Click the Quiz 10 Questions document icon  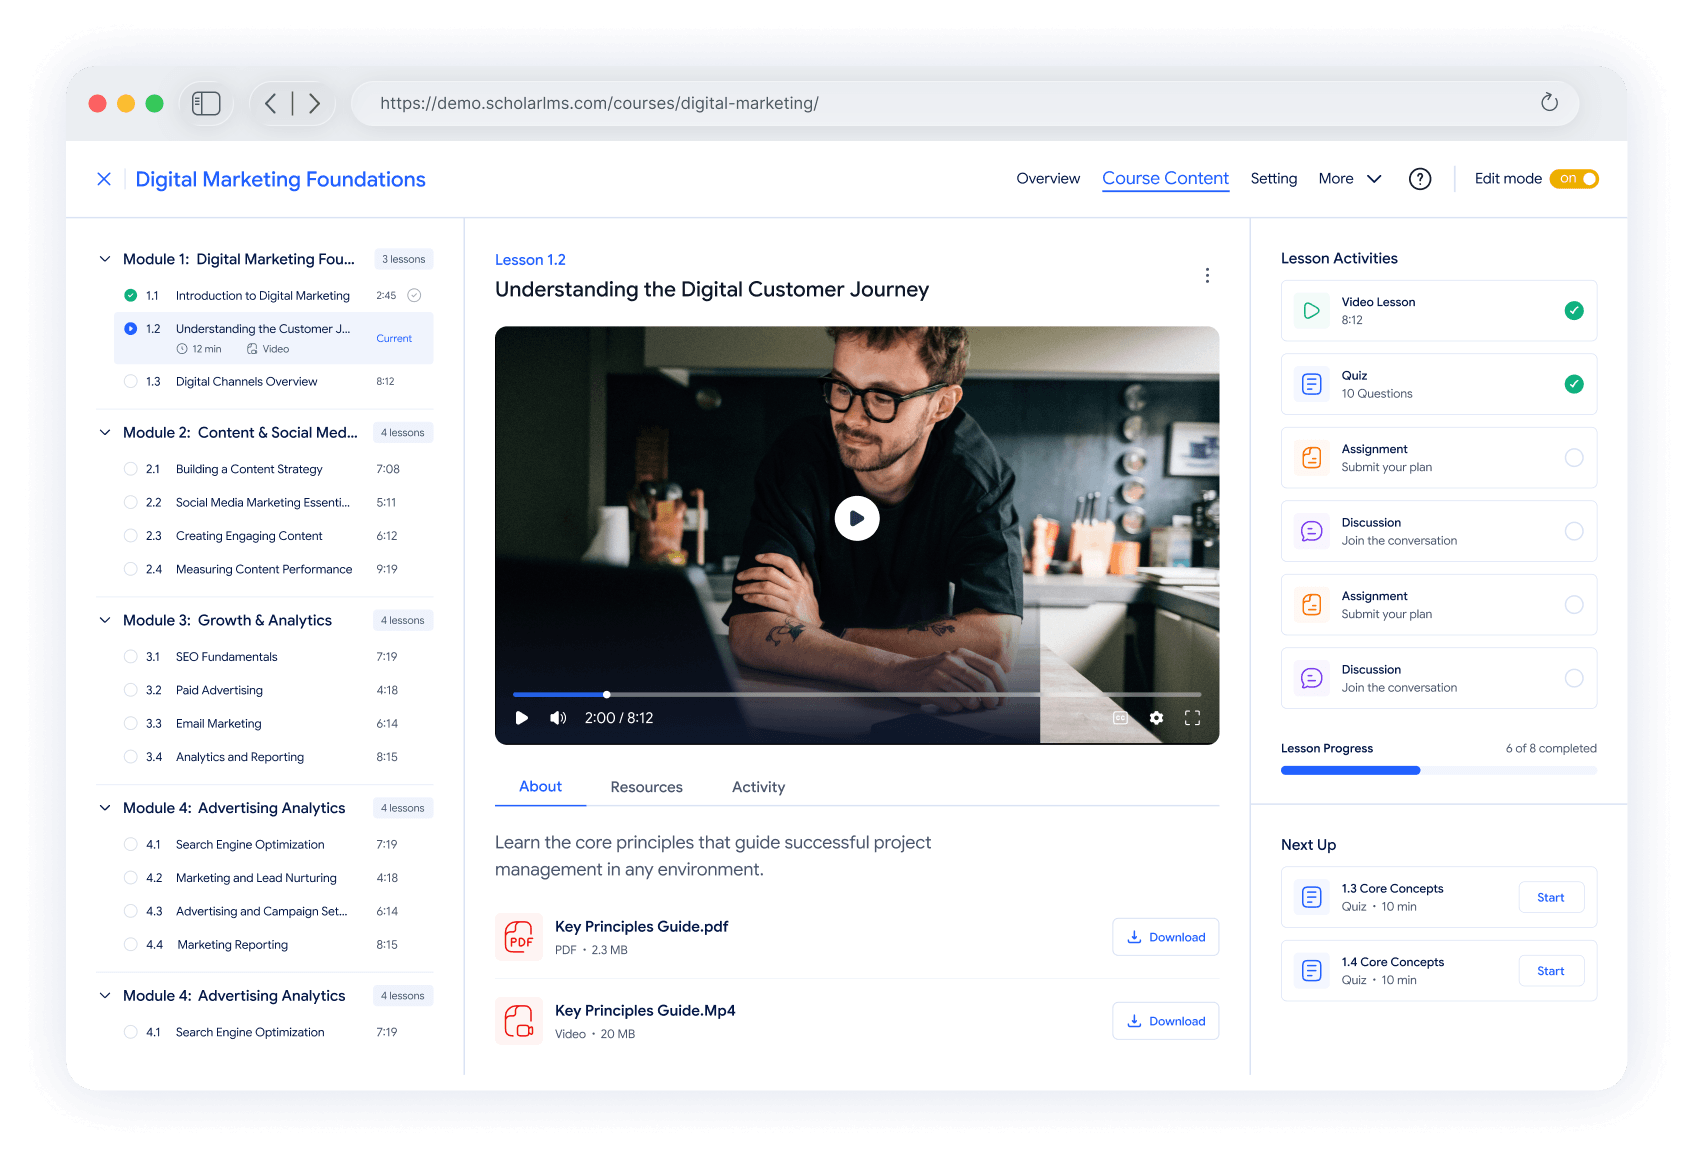click(x=1312, y=384)
